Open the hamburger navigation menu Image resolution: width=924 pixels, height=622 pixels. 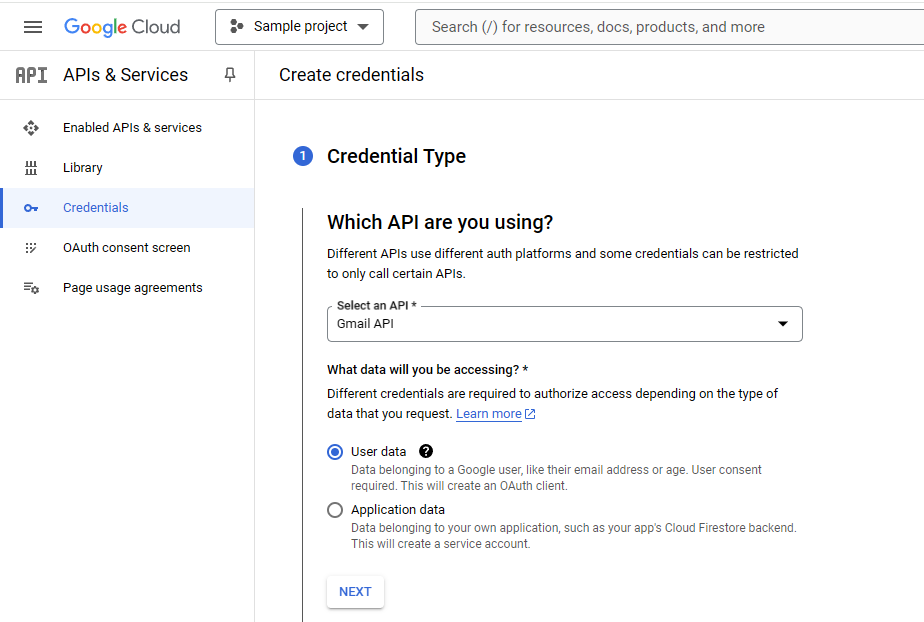tap(33, 27)
